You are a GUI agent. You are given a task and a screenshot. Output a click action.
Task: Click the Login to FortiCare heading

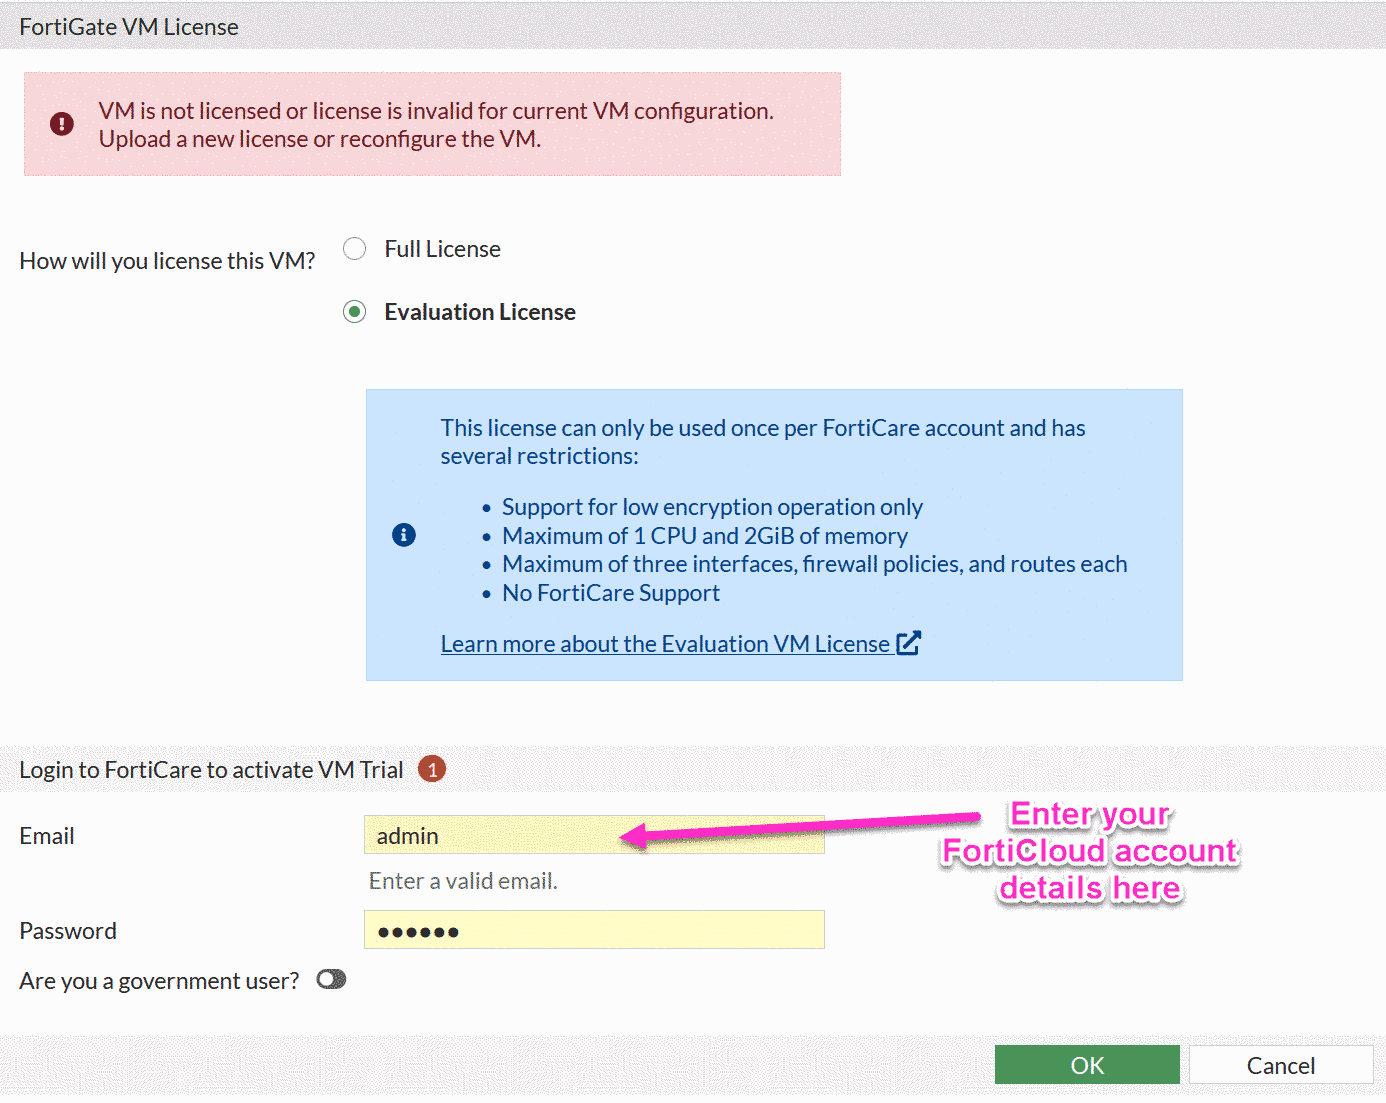[211, 769]
